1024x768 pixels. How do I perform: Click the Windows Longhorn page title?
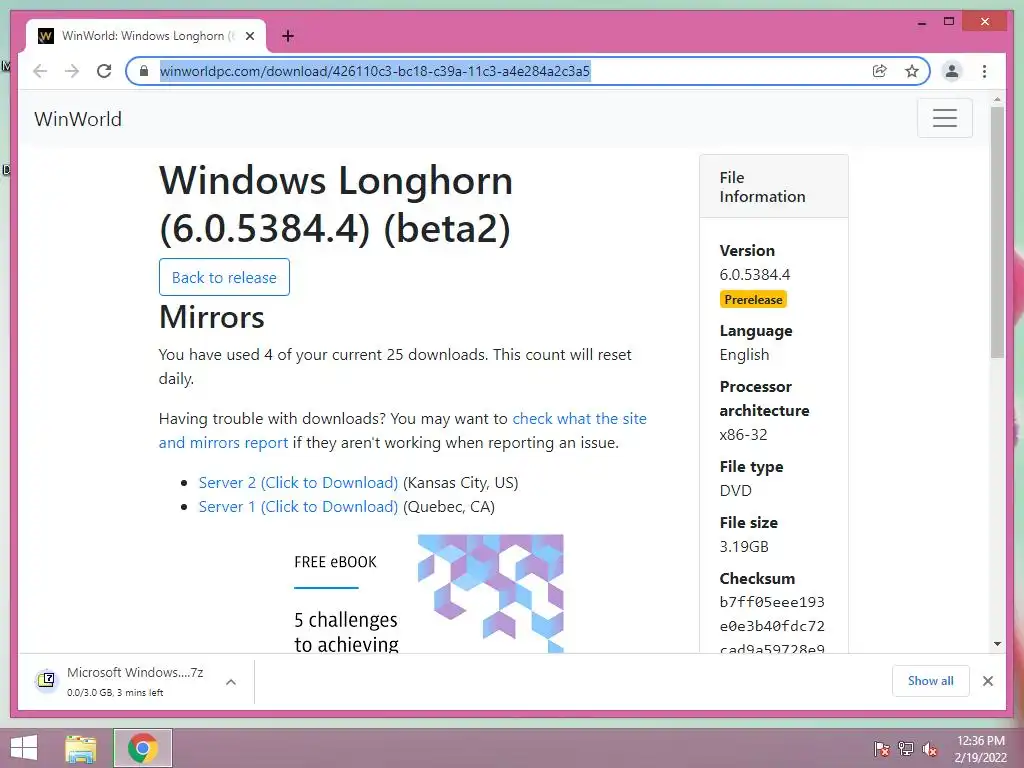click(x=336, y=204)
